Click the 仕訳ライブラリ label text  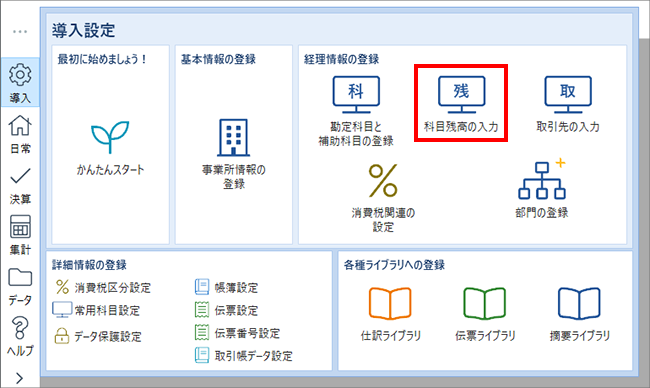click(390, 335)
